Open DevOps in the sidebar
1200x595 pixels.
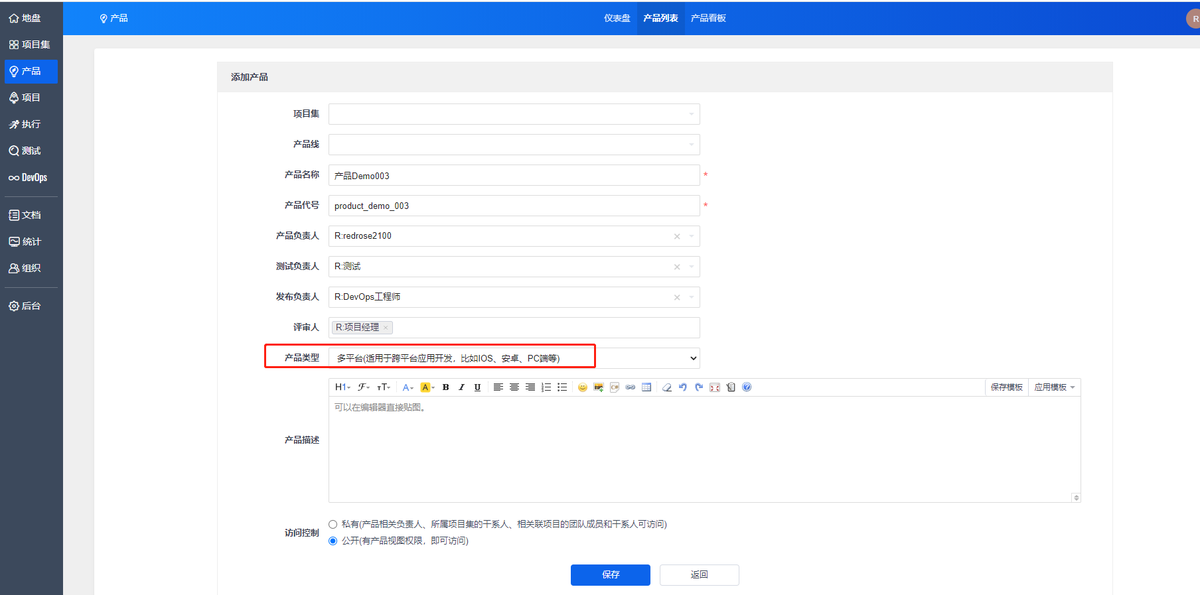[31, 177]
